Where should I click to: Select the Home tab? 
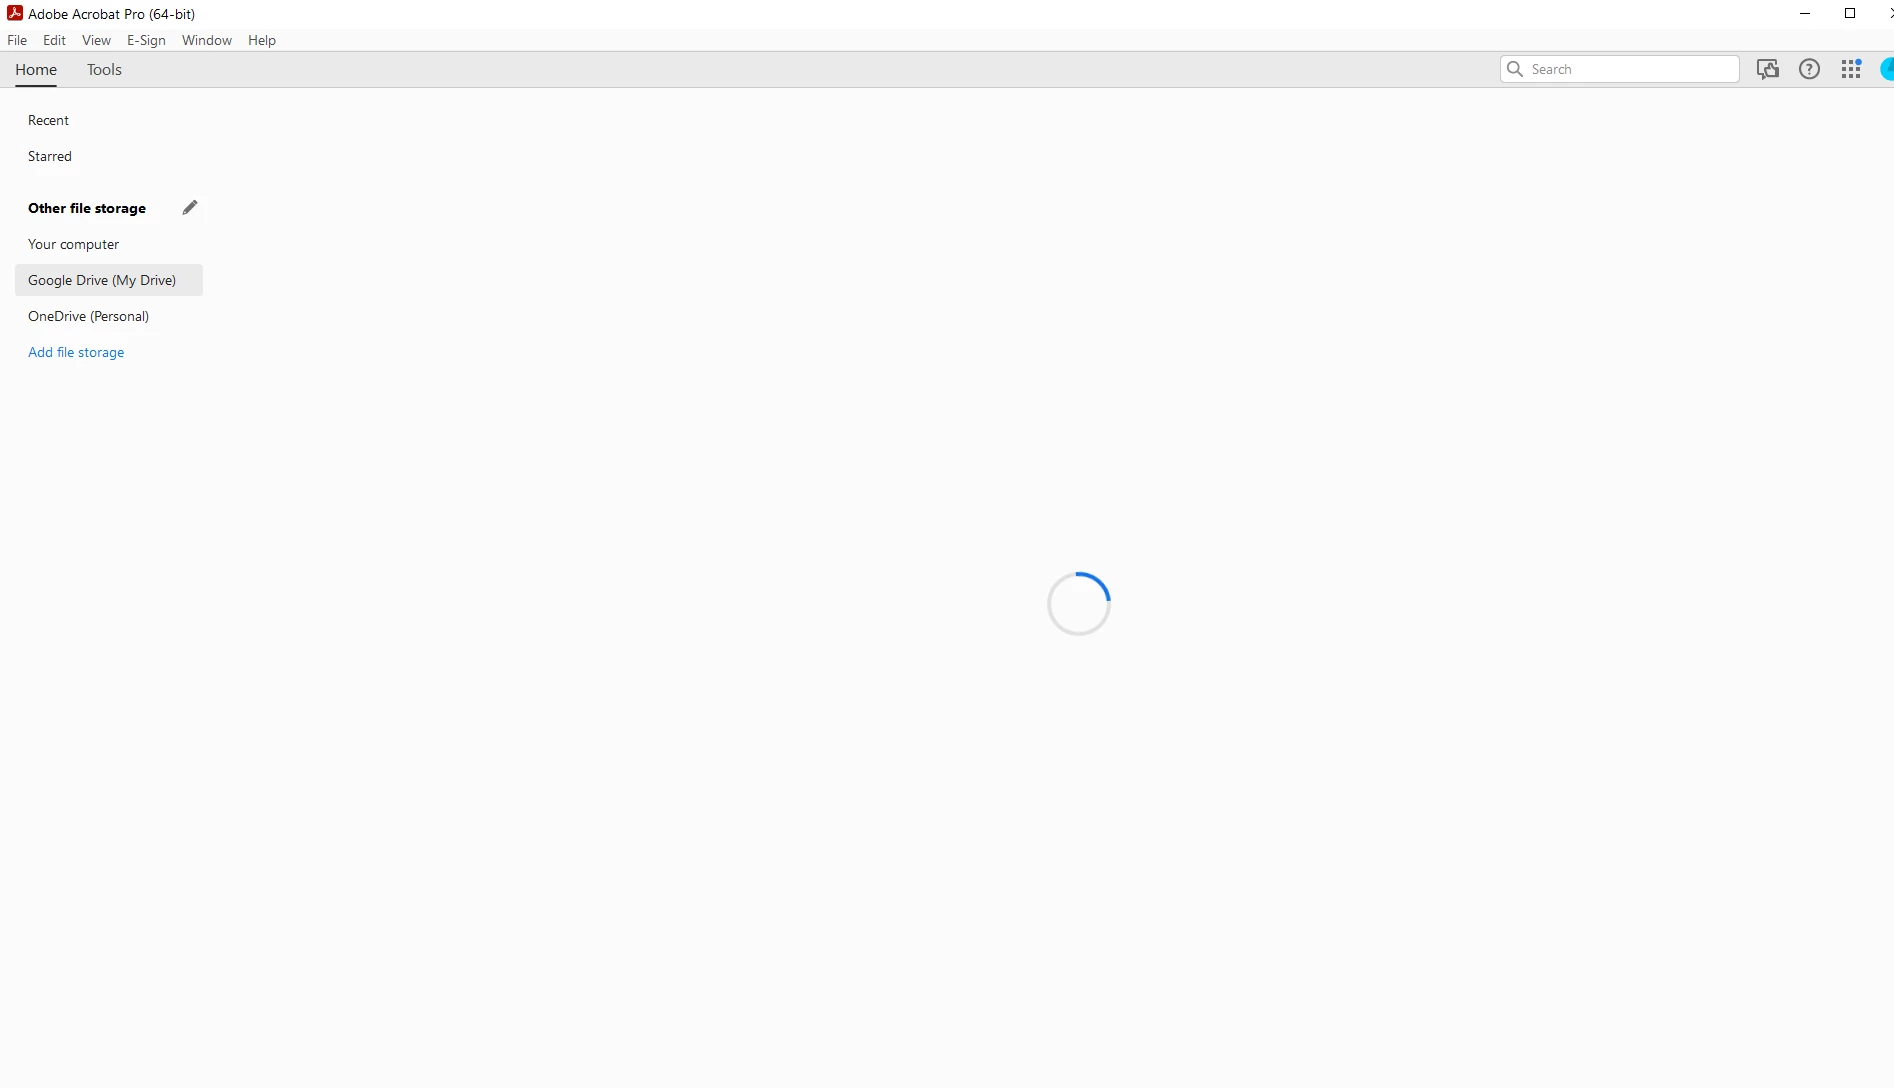(x=36, y=69)
